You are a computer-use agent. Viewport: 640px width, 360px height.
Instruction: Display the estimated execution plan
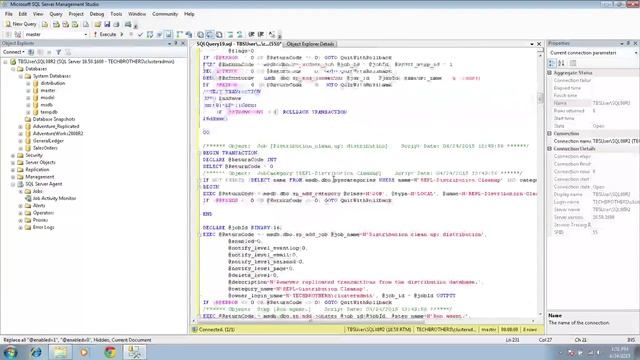150,35
